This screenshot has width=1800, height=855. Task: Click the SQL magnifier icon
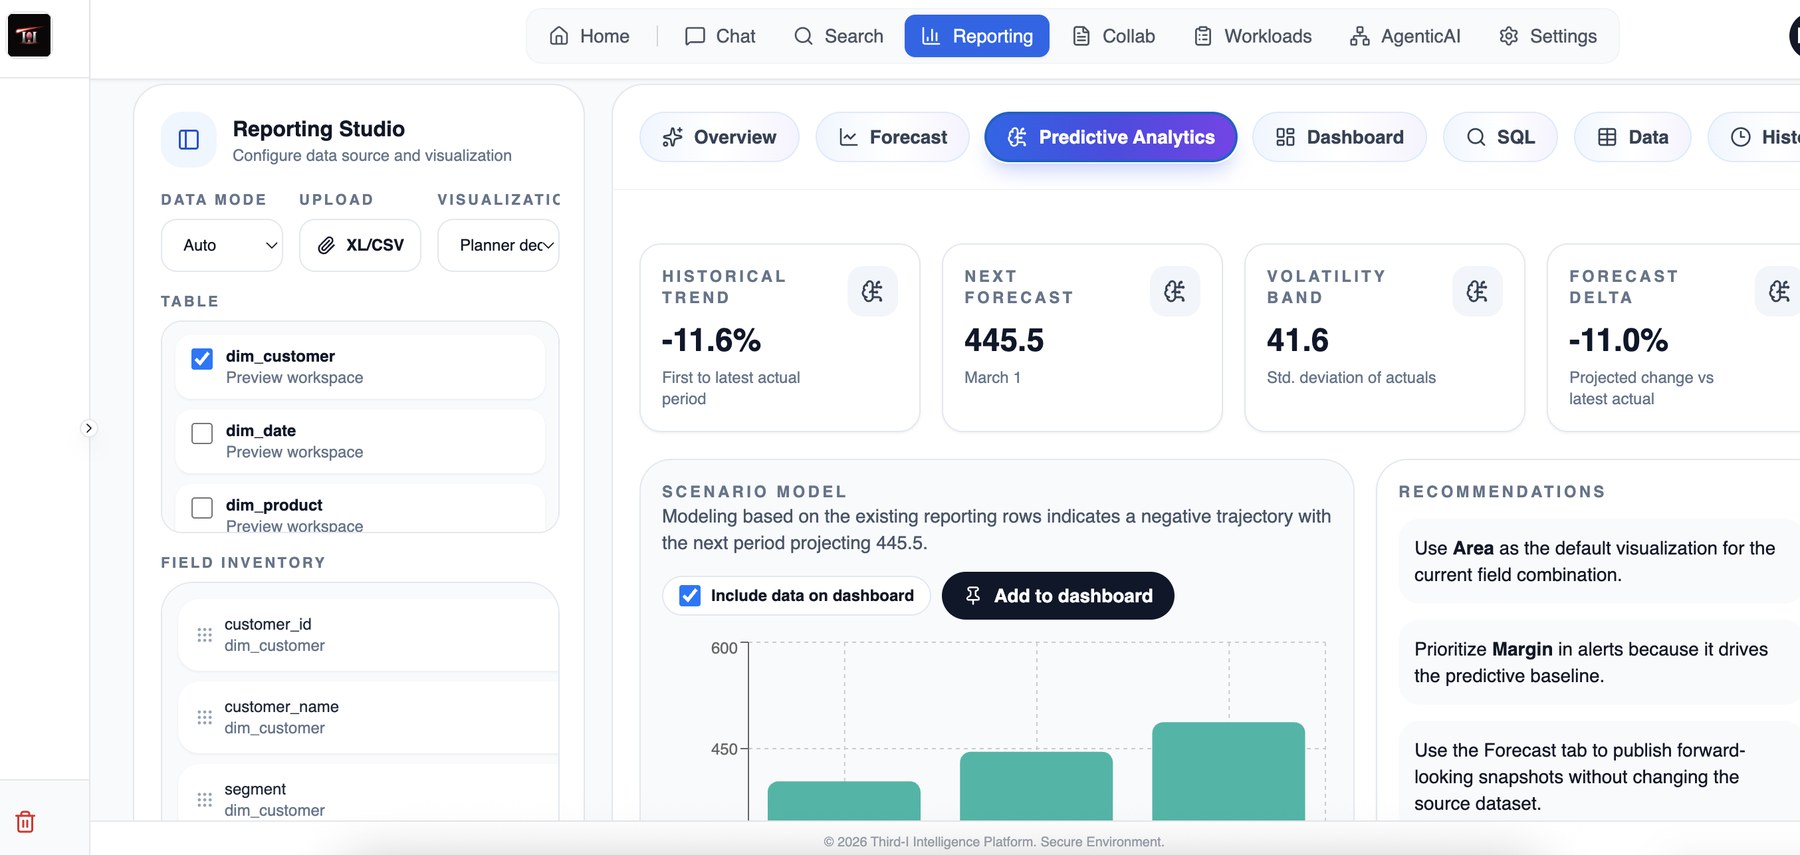point(1476,137)
